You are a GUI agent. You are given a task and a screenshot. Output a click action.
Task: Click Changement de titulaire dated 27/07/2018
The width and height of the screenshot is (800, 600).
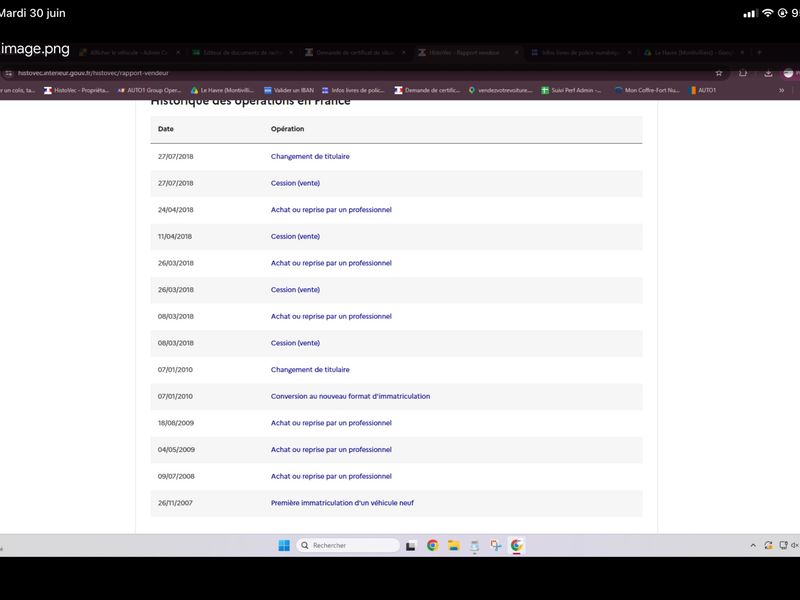[x=310, y=157]
